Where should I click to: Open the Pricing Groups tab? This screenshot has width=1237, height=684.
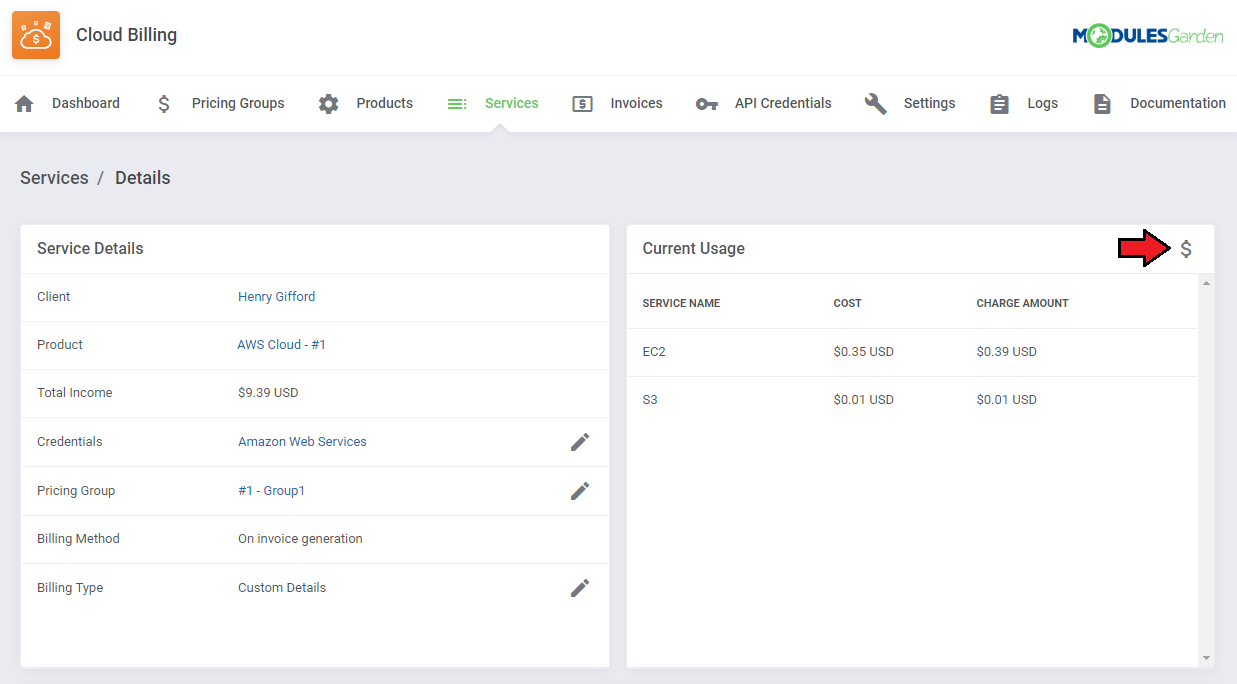tap(238, 103)
